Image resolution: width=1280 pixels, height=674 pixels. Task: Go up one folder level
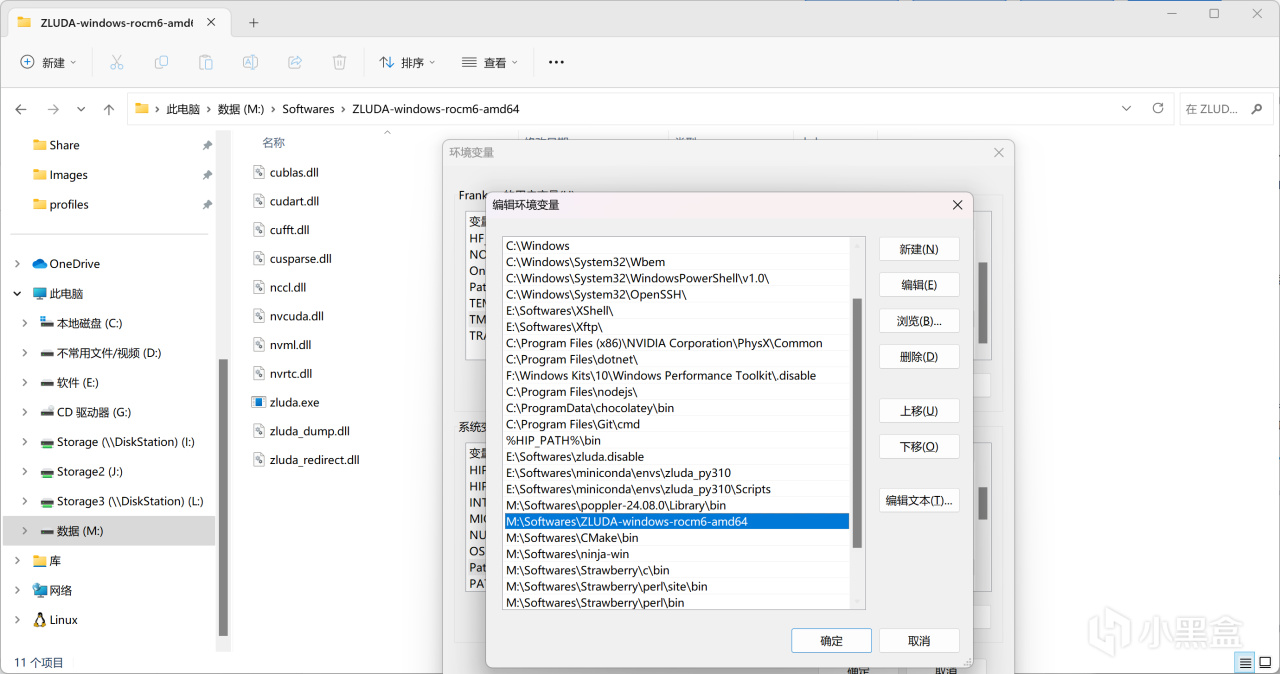click(109, 109)
